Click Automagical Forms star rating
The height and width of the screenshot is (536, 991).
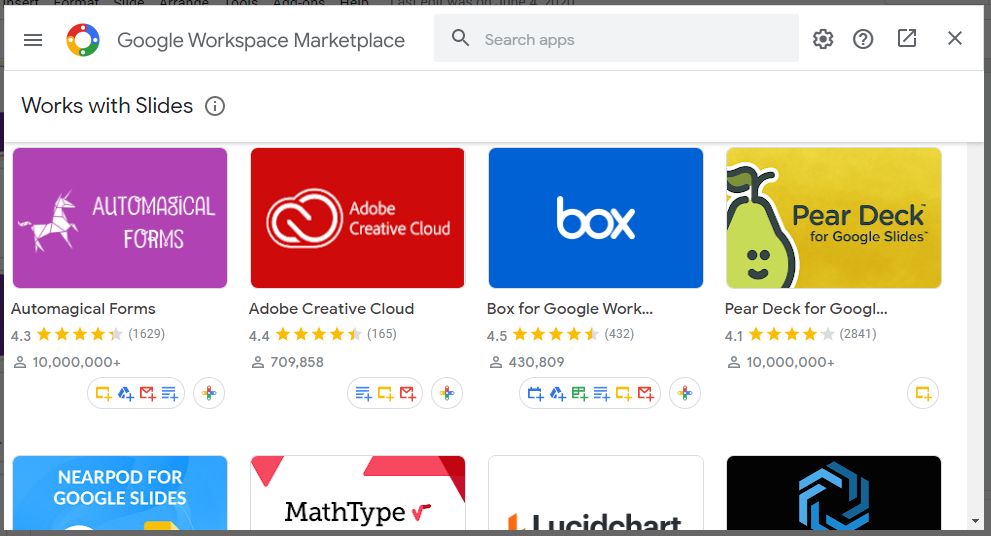click(80, 334)
